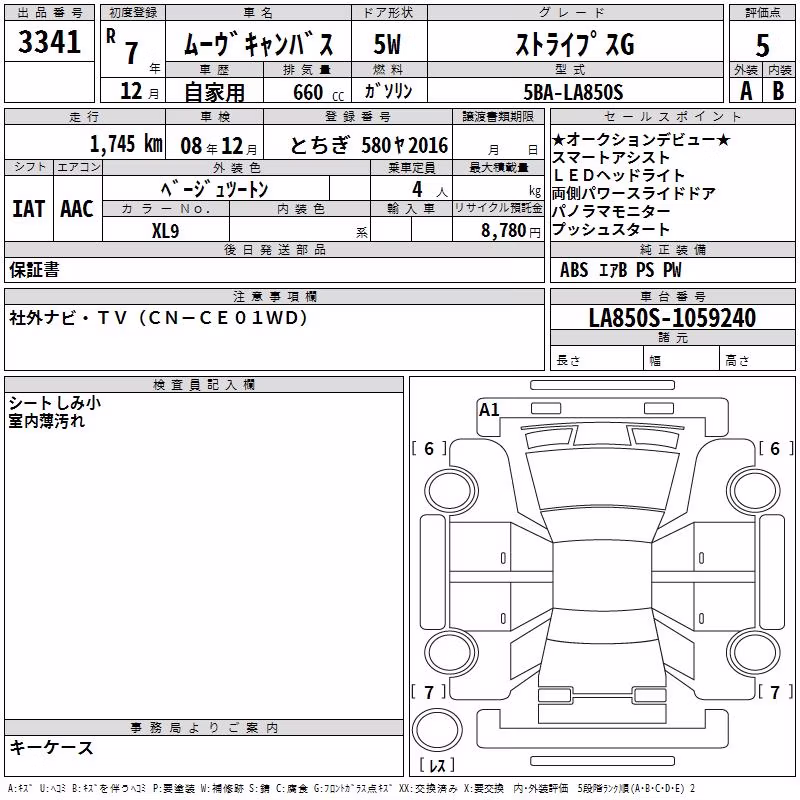Select 保証書 in later-shipped parts
Image resolution: width=800 pixels, height=800 pixels.
click(34, 270)
